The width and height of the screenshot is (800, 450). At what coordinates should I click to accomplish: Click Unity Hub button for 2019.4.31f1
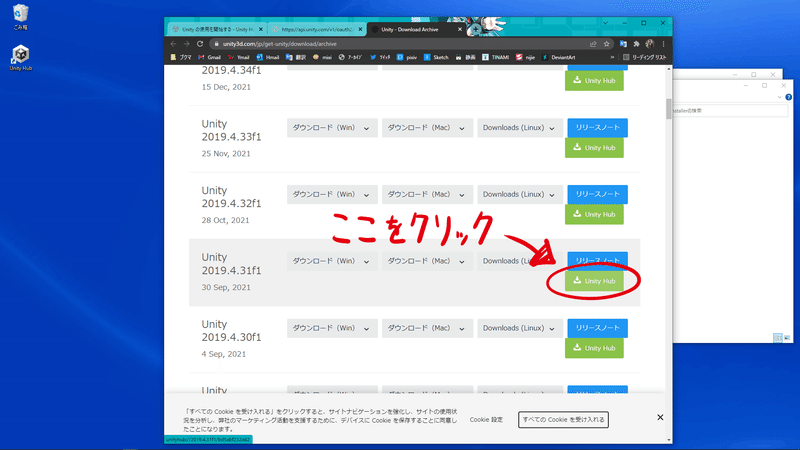tap(594, 282)
